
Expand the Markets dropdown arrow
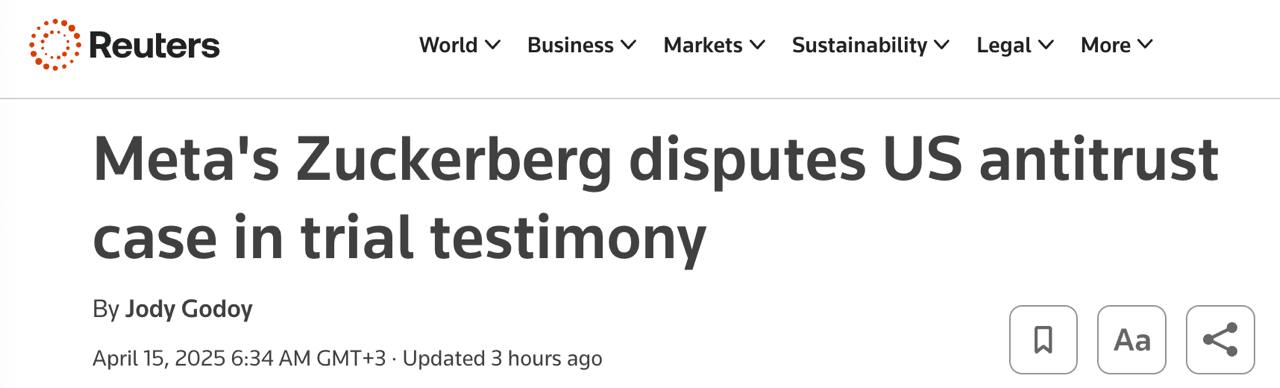[757, 45]
